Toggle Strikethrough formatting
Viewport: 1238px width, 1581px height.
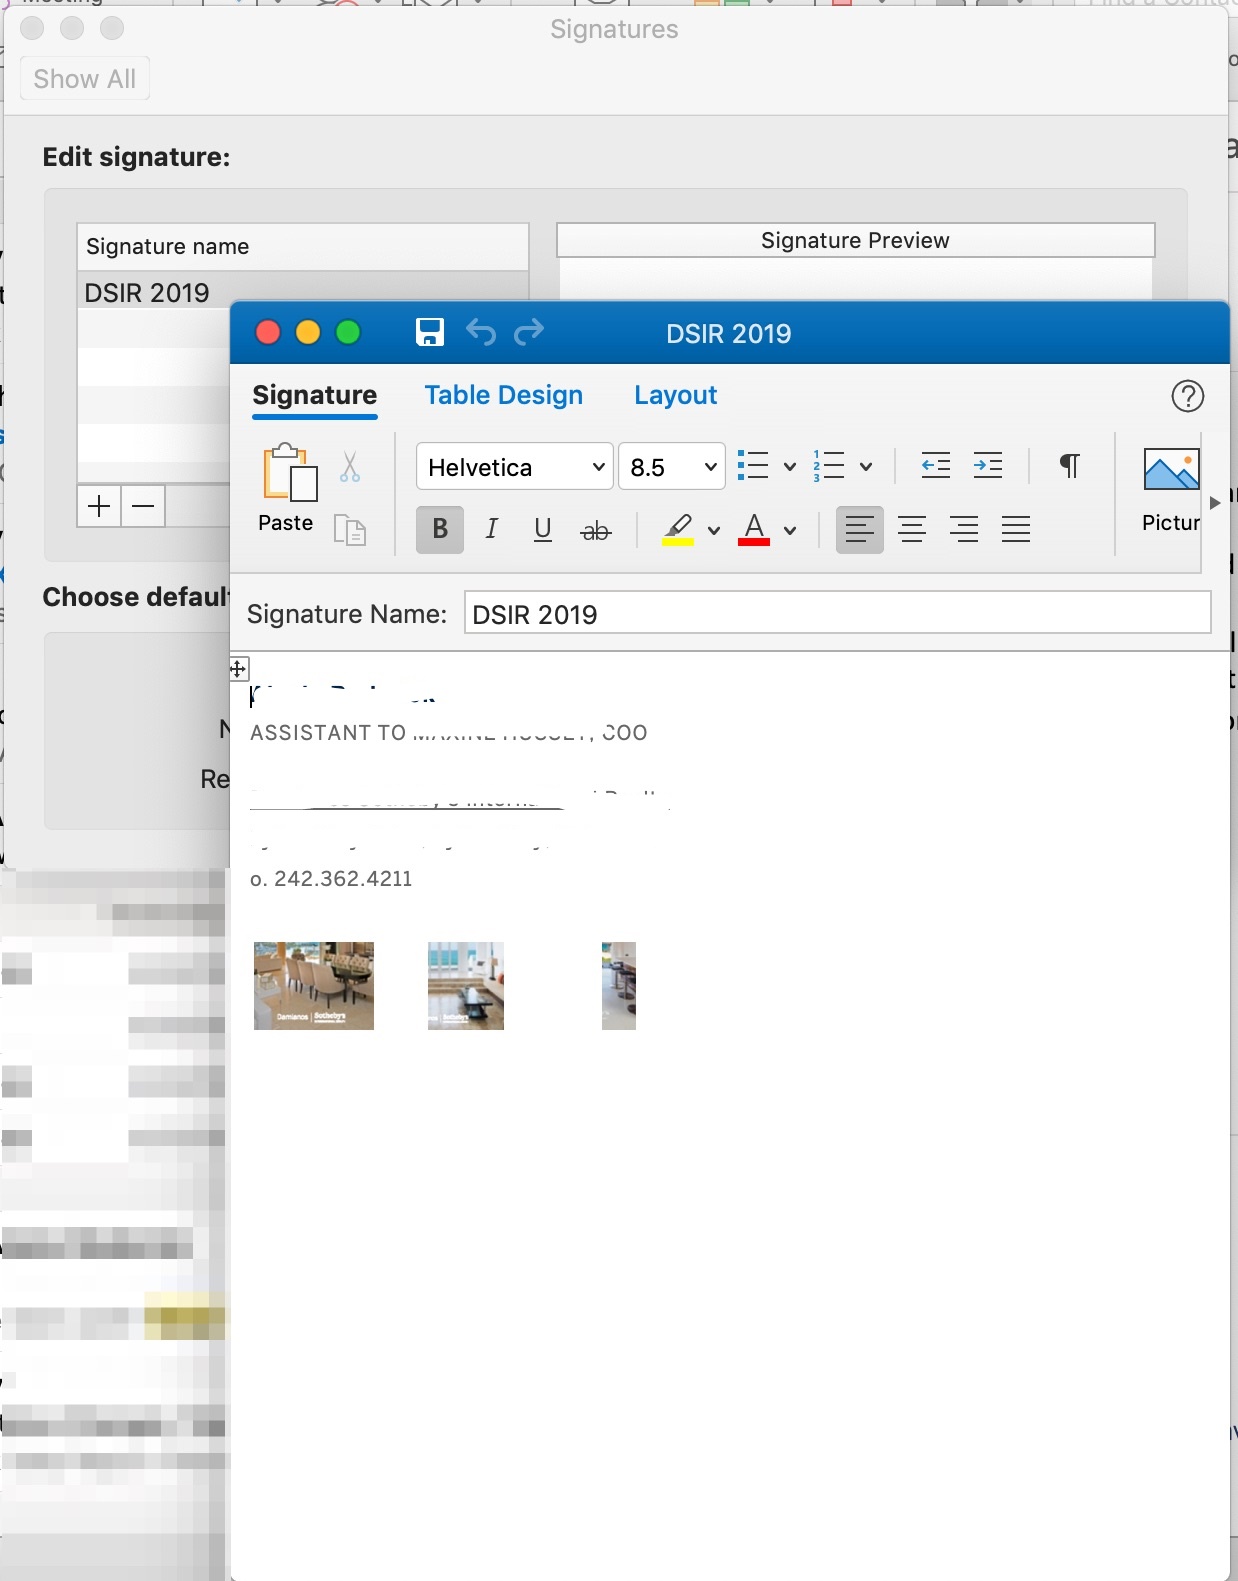point(596,531)
